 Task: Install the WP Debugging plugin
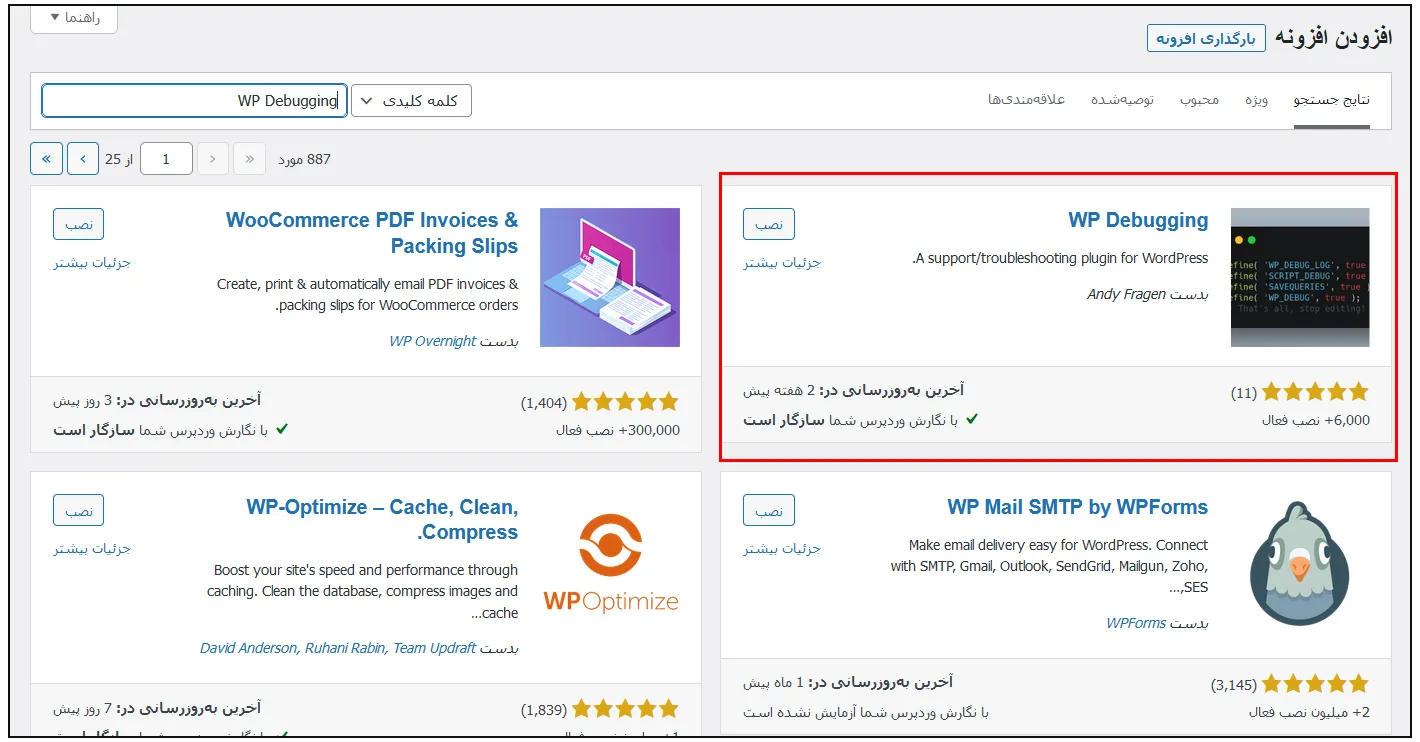click(769, 225)
